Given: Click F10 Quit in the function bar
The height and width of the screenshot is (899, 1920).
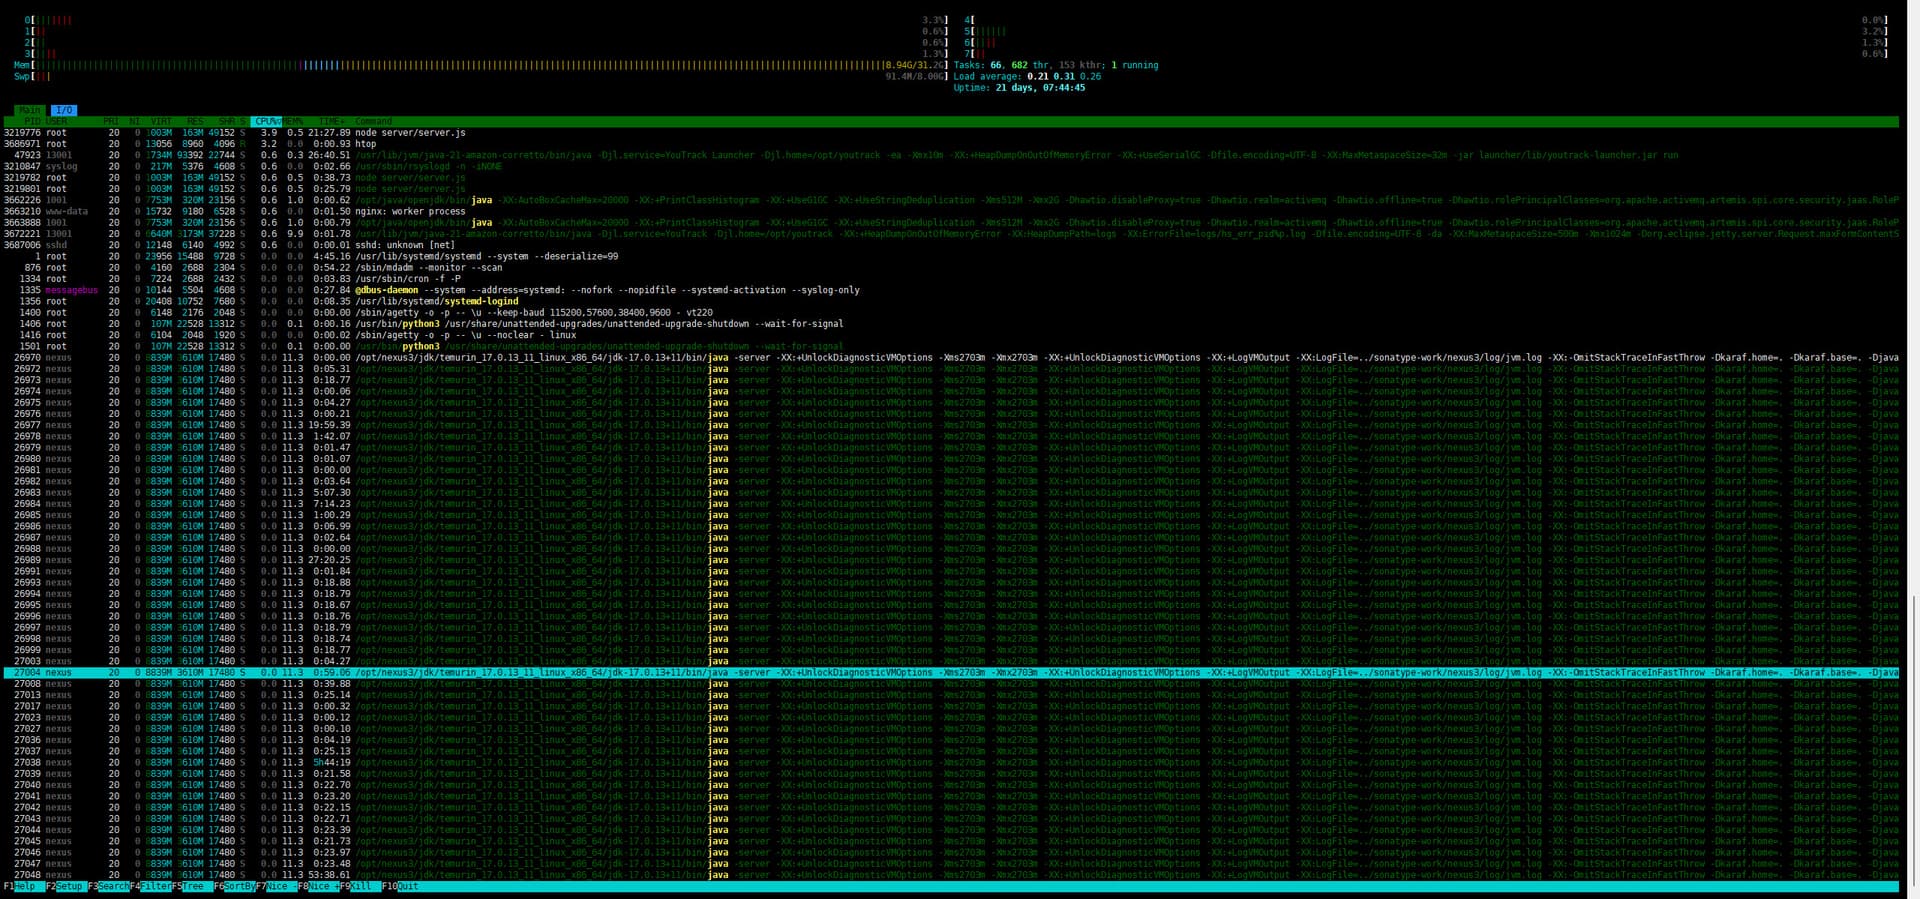Looking at the screenshot, I should 400,887.
